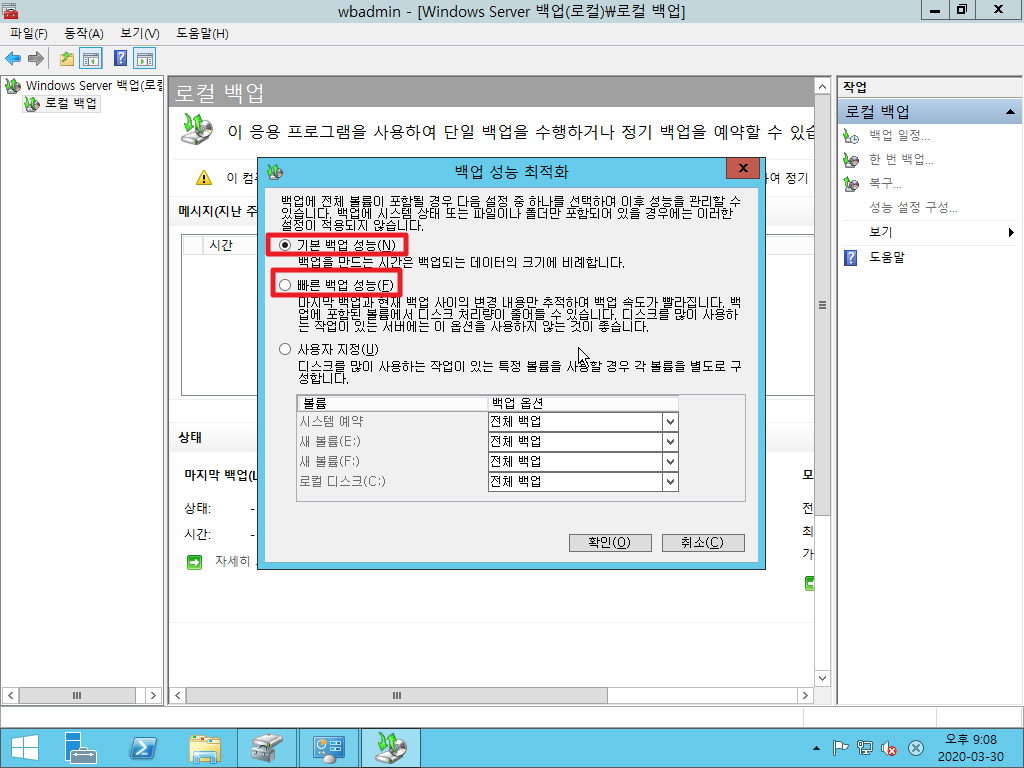The width and height of the screenshot is (1024, 768).
Task: Click 백업 옵션 column header
Action: point(583,404)
